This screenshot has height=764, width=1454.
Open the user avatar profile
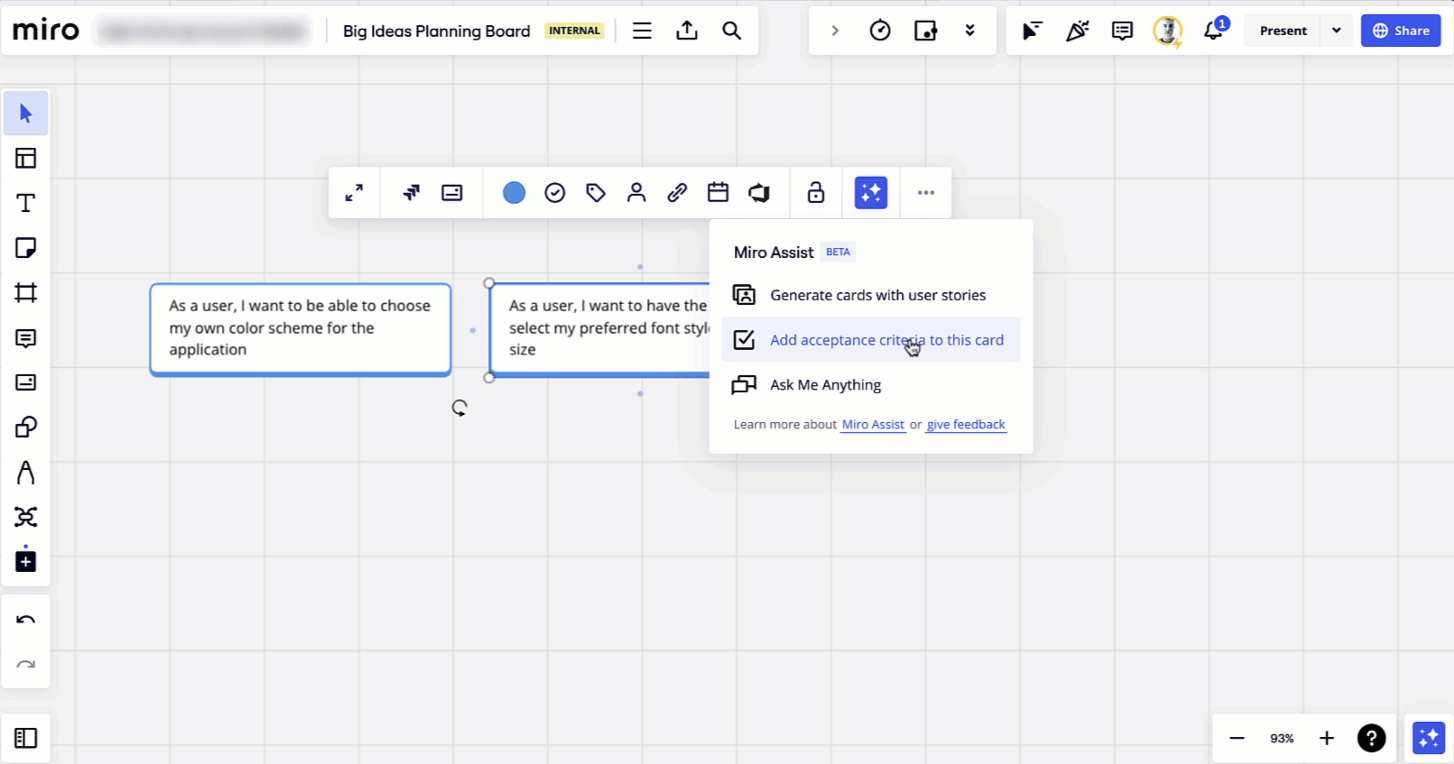(1167, 31)
